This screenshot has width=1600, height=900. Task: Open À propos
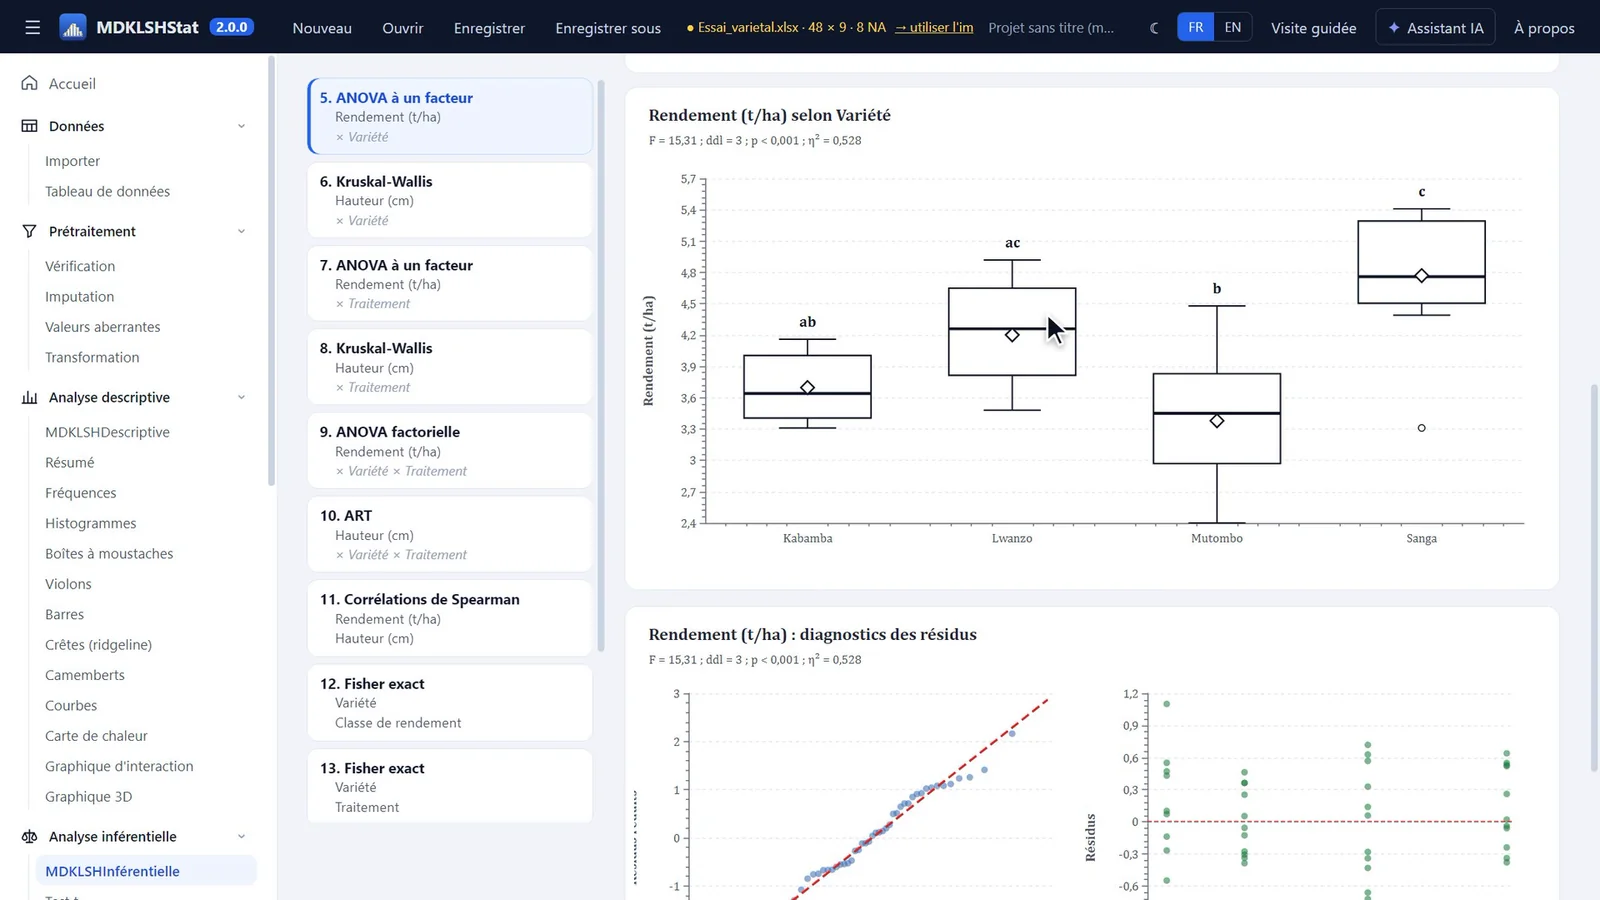pos(1544,27)
